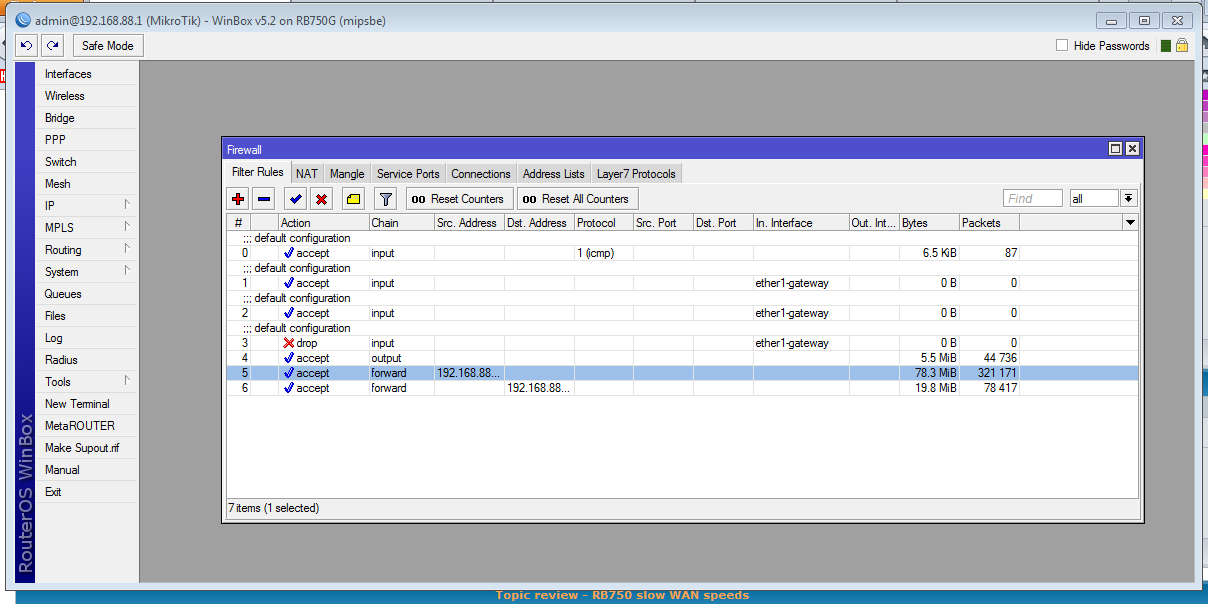The image size is (1208, 604).
Task: Click the yellow Comment icon
Action: coord(353,199)
